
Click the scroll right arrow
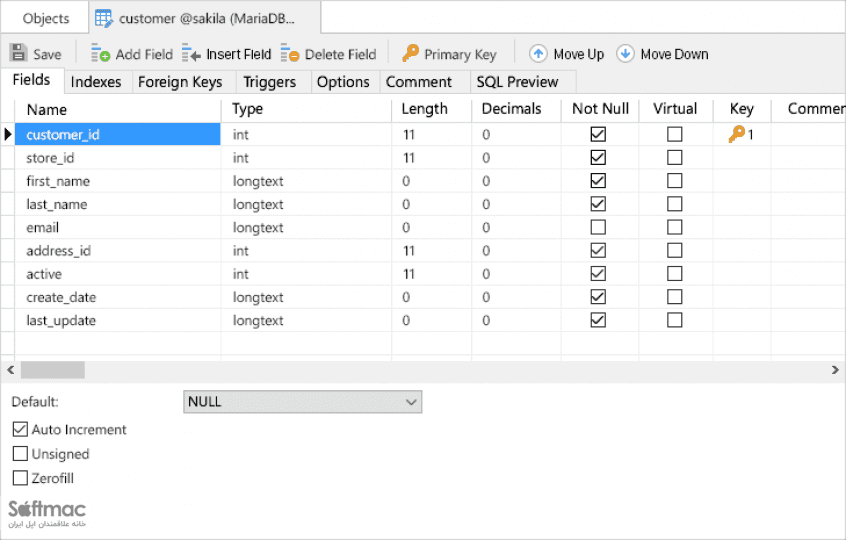click(x=835, y=370)
